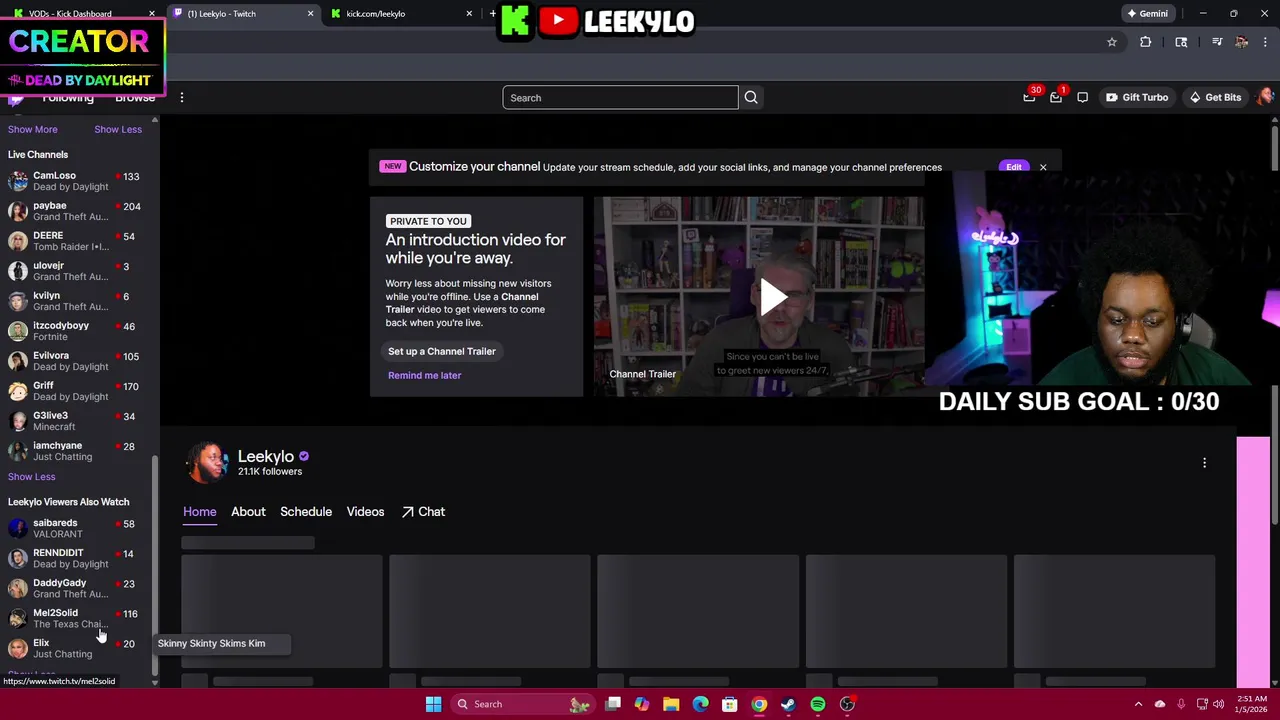This screenshot has width=1280, height=720.
Task: Open notifications inbox with 1 badge
Action: pos(1056,97)
